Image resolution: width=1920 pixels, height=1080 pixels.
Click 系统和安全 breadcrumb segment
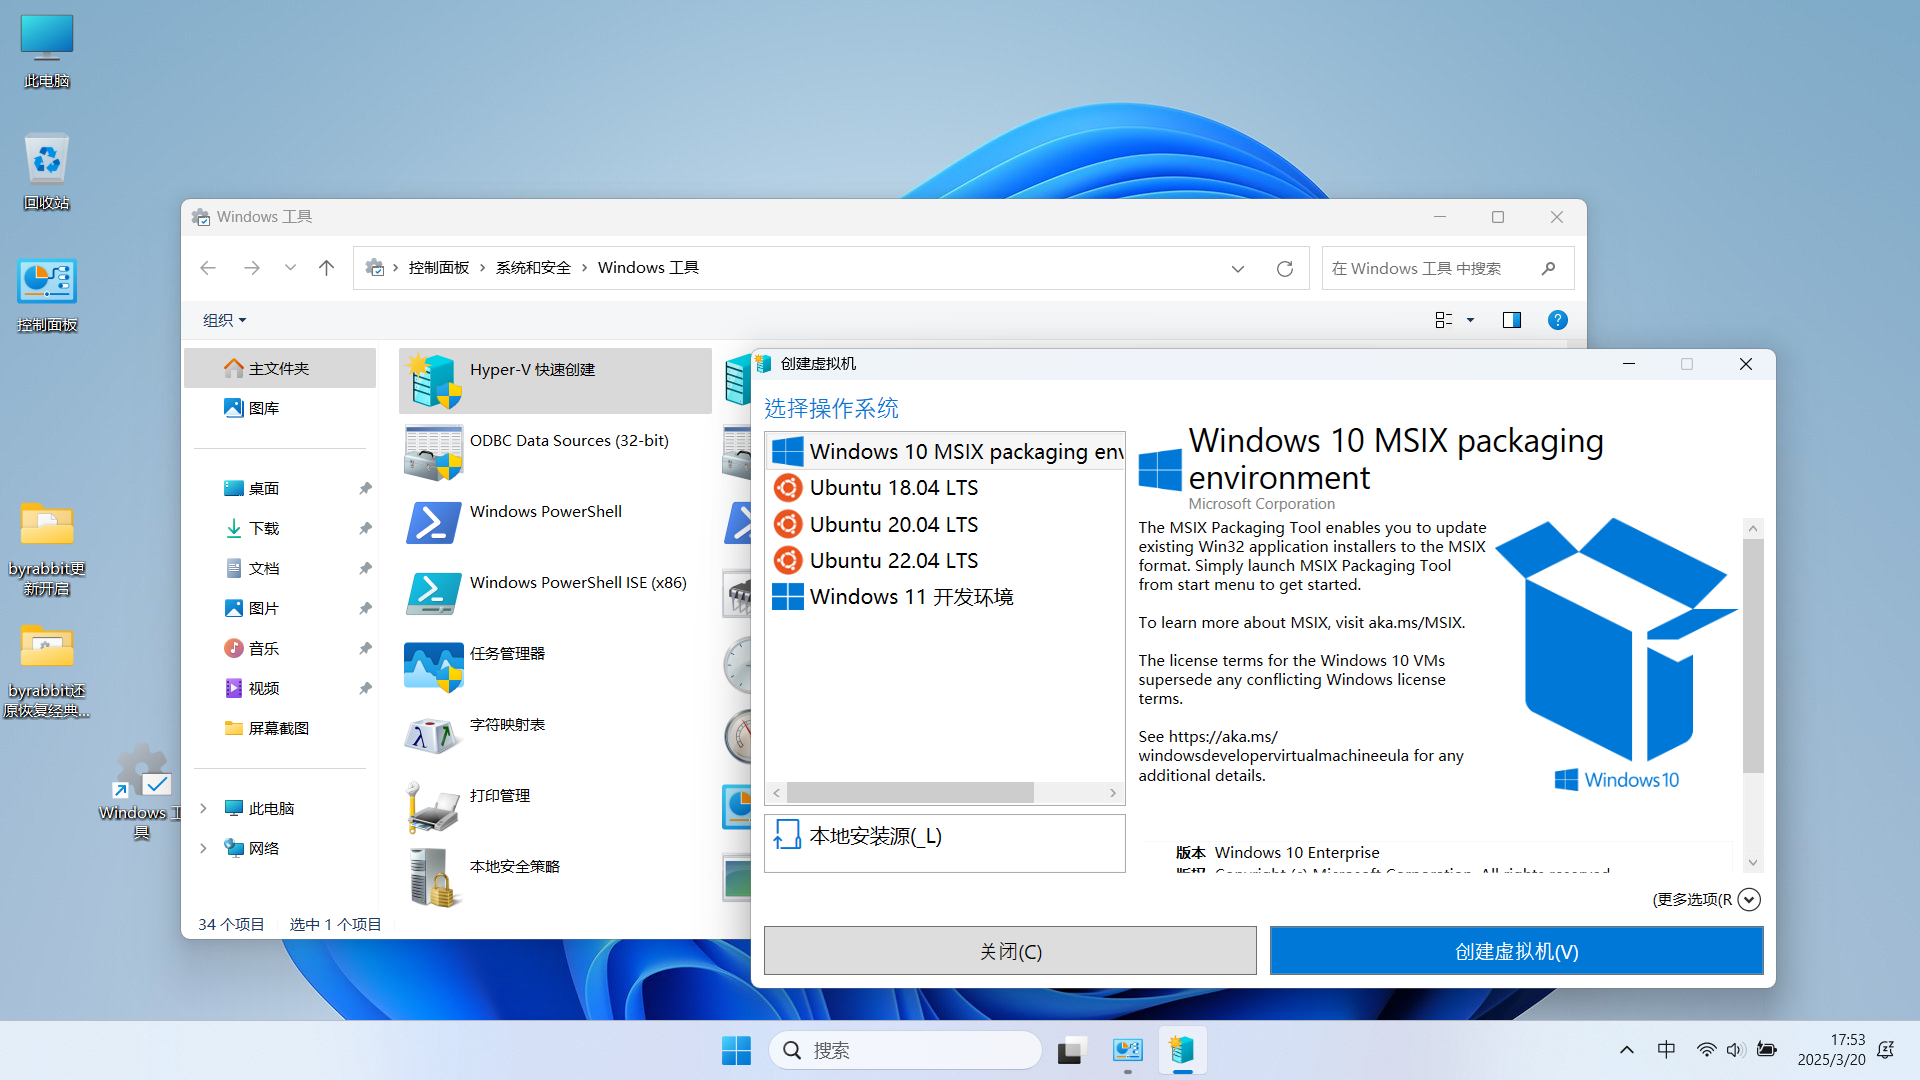tap(533, 268)
